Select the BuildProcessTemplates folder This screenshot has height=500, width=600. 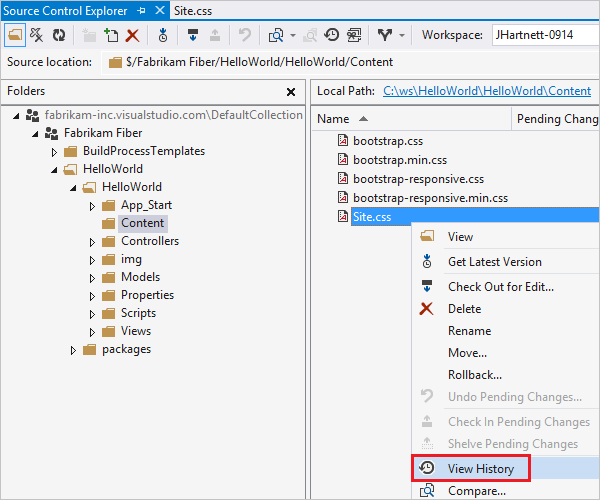pyautogui.click(x=144, y=151)
